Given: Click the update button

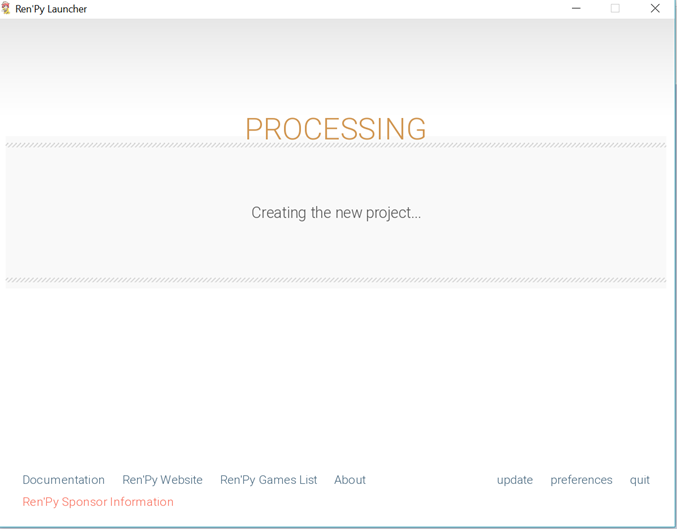Looking at the screenshot, I should click(x=515, y=480).
